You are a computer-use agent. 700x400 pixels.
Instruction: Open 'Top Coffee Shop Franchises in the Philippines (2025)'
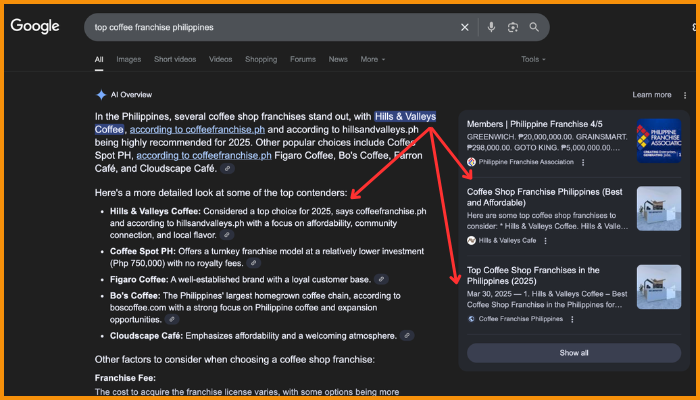pos(533,276)
